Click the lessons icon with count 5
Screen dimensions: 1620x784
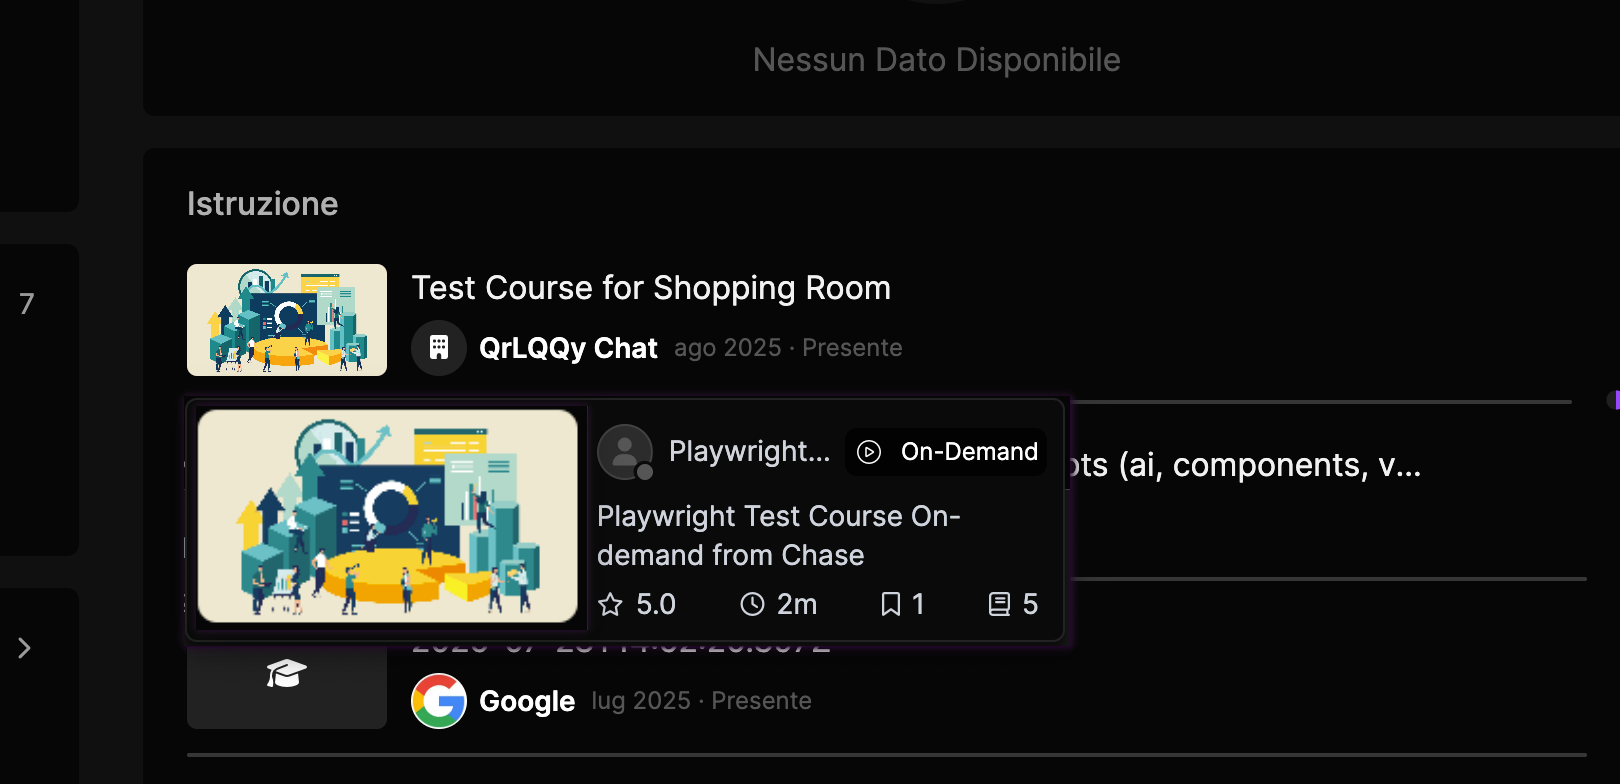(999, 604)
